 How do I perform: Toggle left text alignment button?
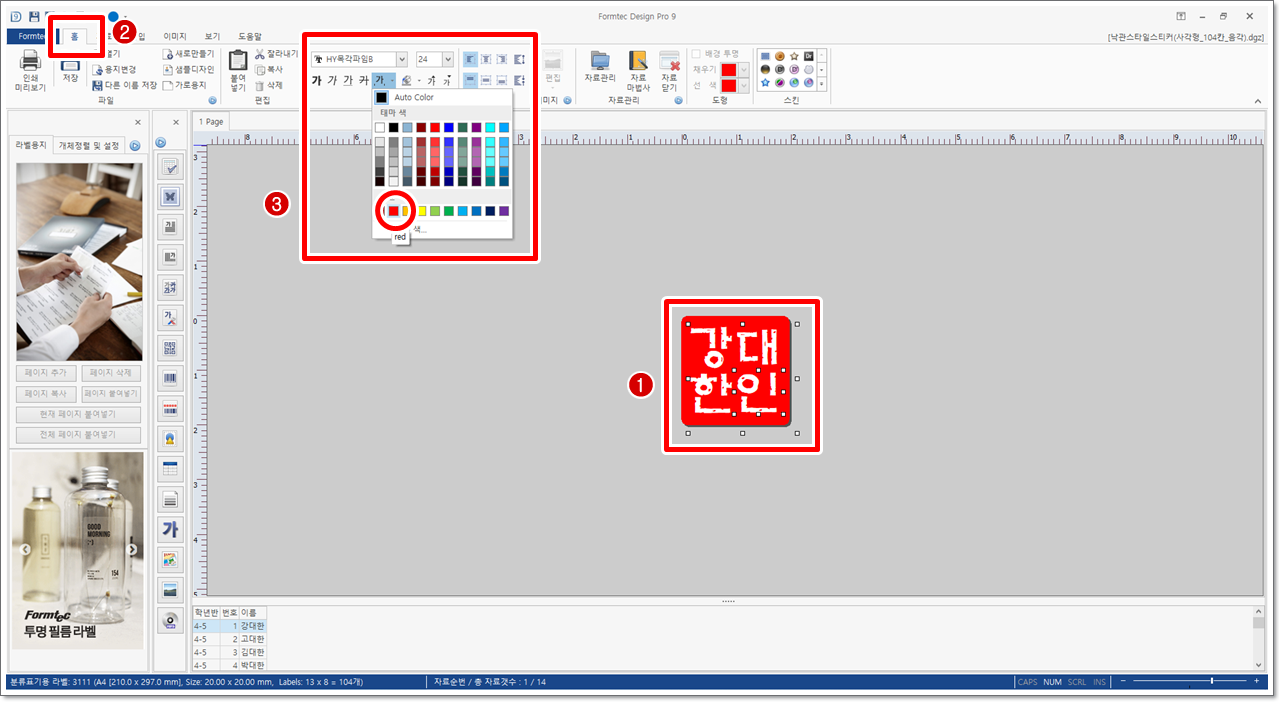(x=470, y=60)
